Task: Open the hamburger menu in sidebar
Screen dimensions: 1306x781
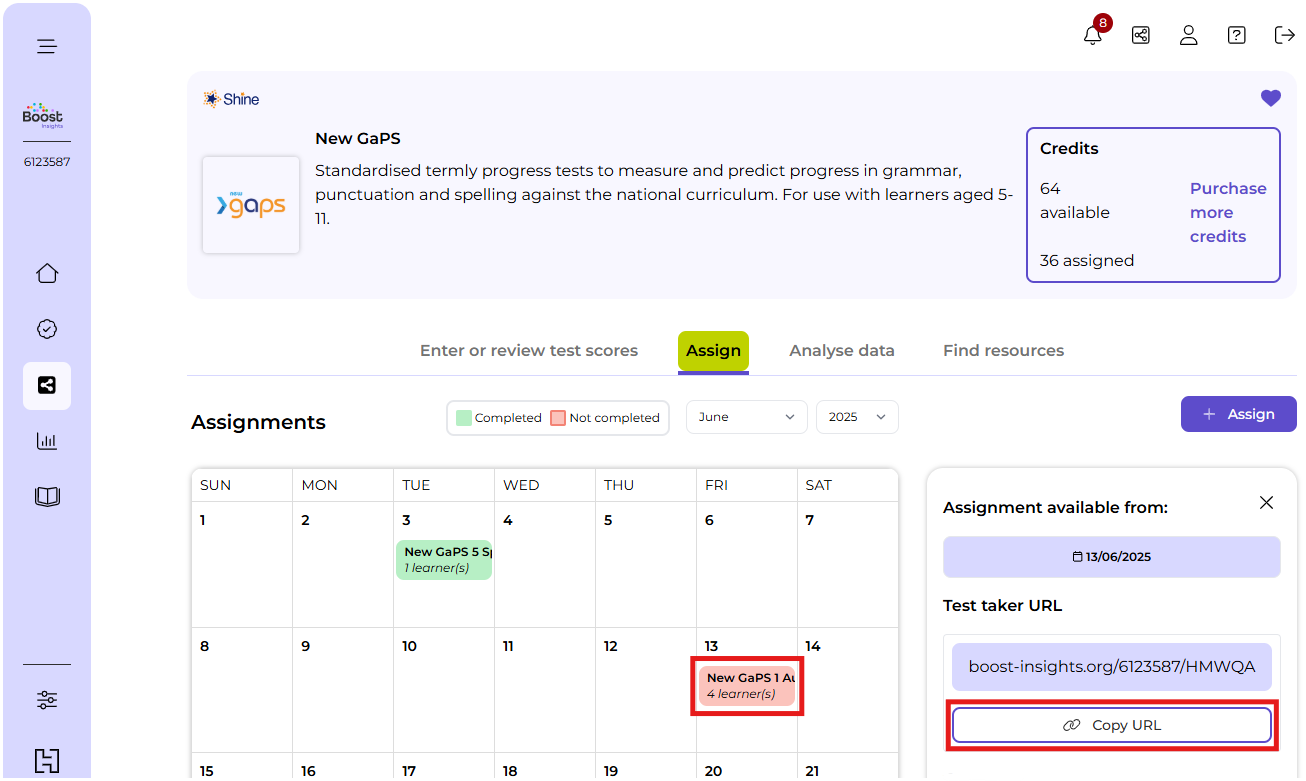Action: pos(47,46)
